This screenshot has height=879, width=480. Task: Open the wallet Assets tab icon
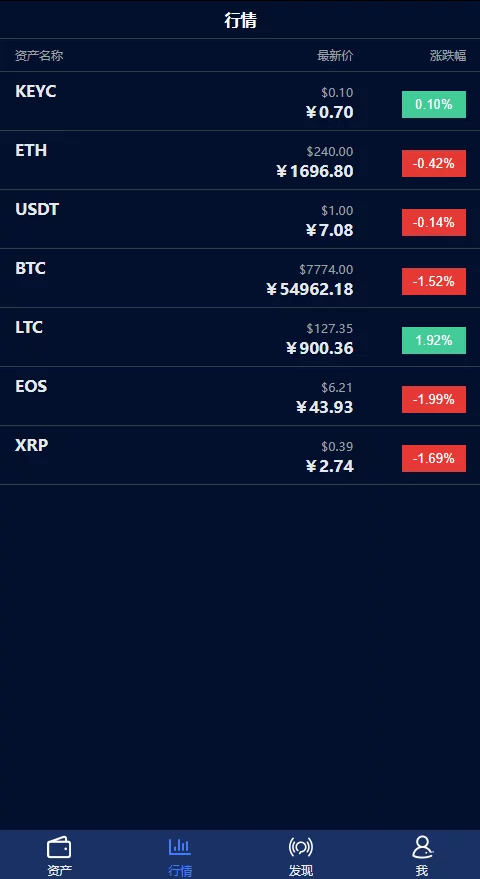tap(59, 847)
